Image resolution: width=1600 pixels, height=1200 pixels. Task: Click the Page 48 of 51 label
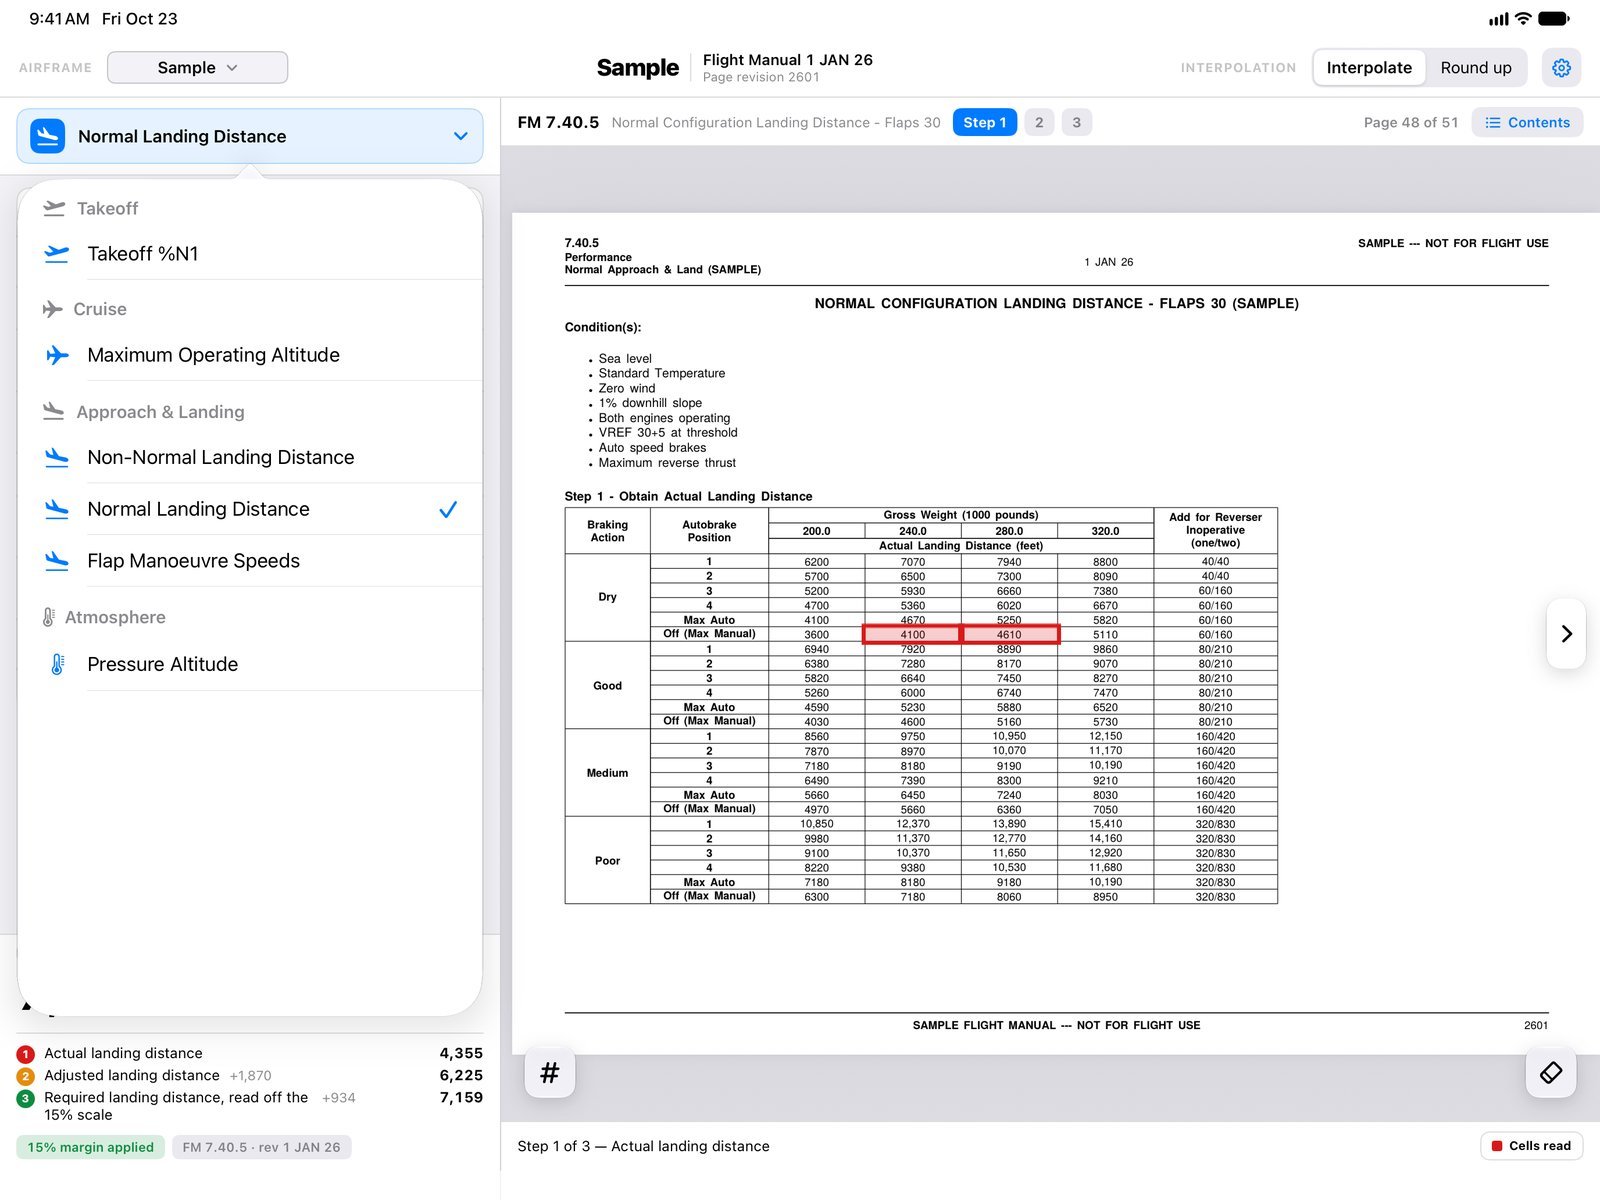[1411, 122]
